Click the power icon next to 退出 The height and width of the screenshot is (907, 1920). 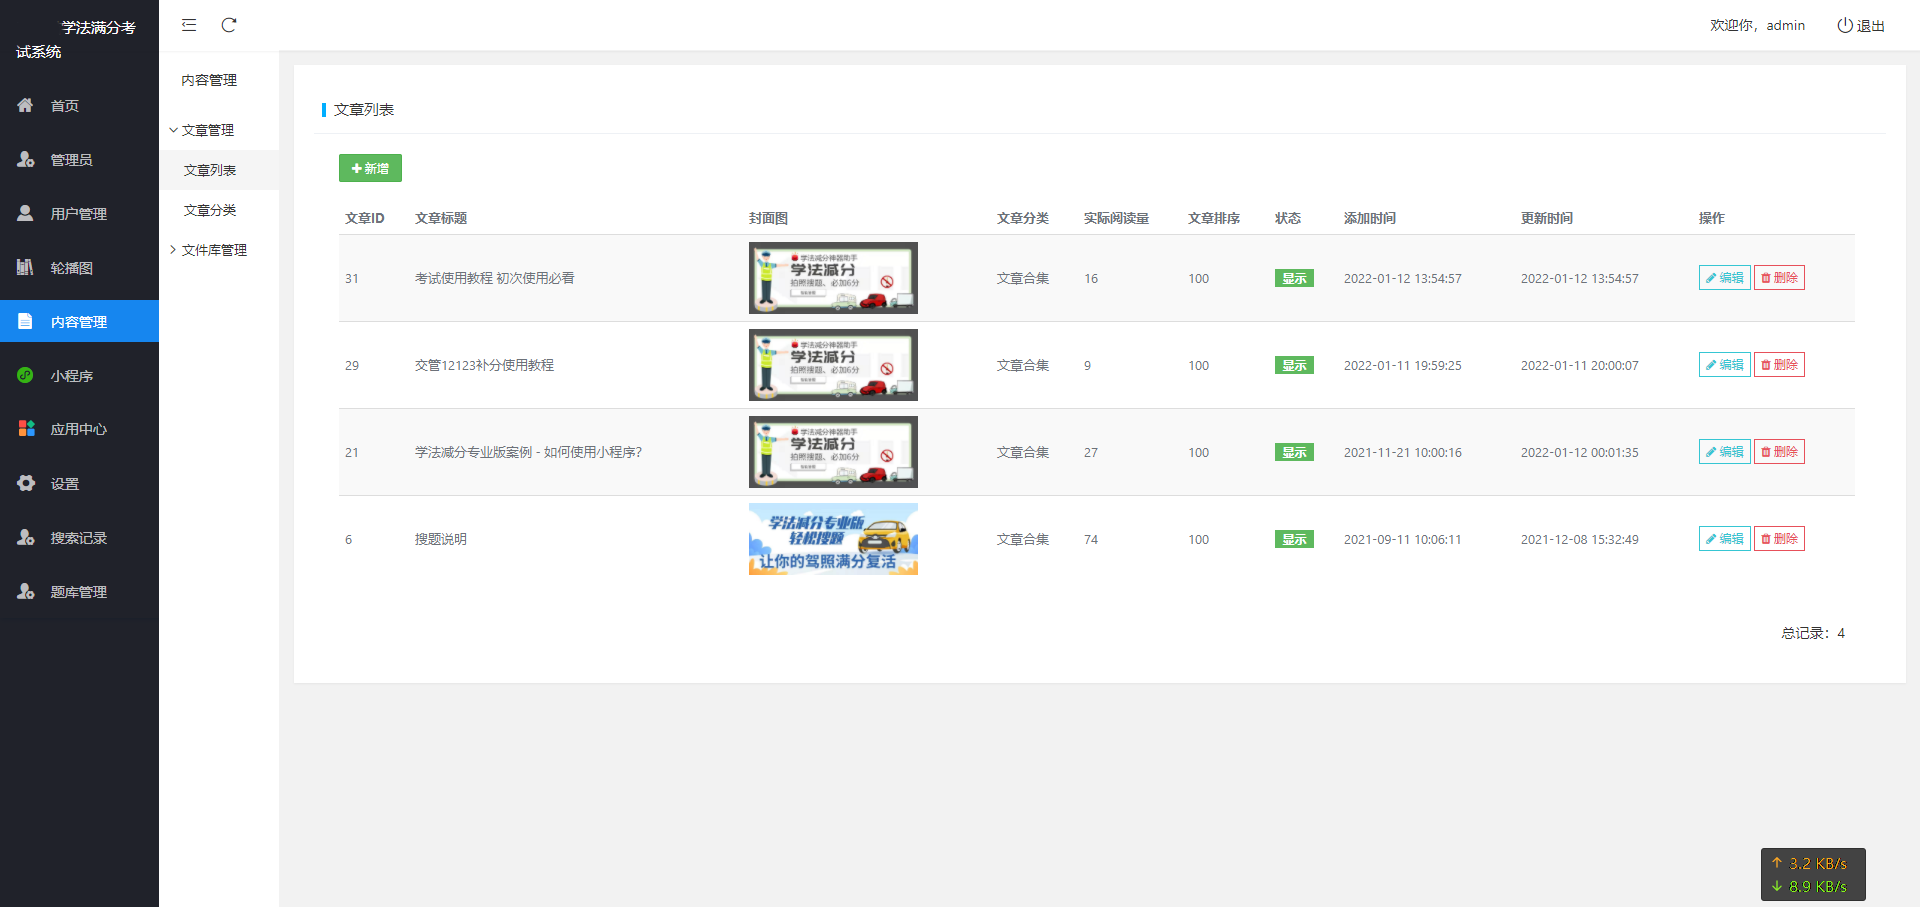pyautogui.click(x=1844, y=25)
